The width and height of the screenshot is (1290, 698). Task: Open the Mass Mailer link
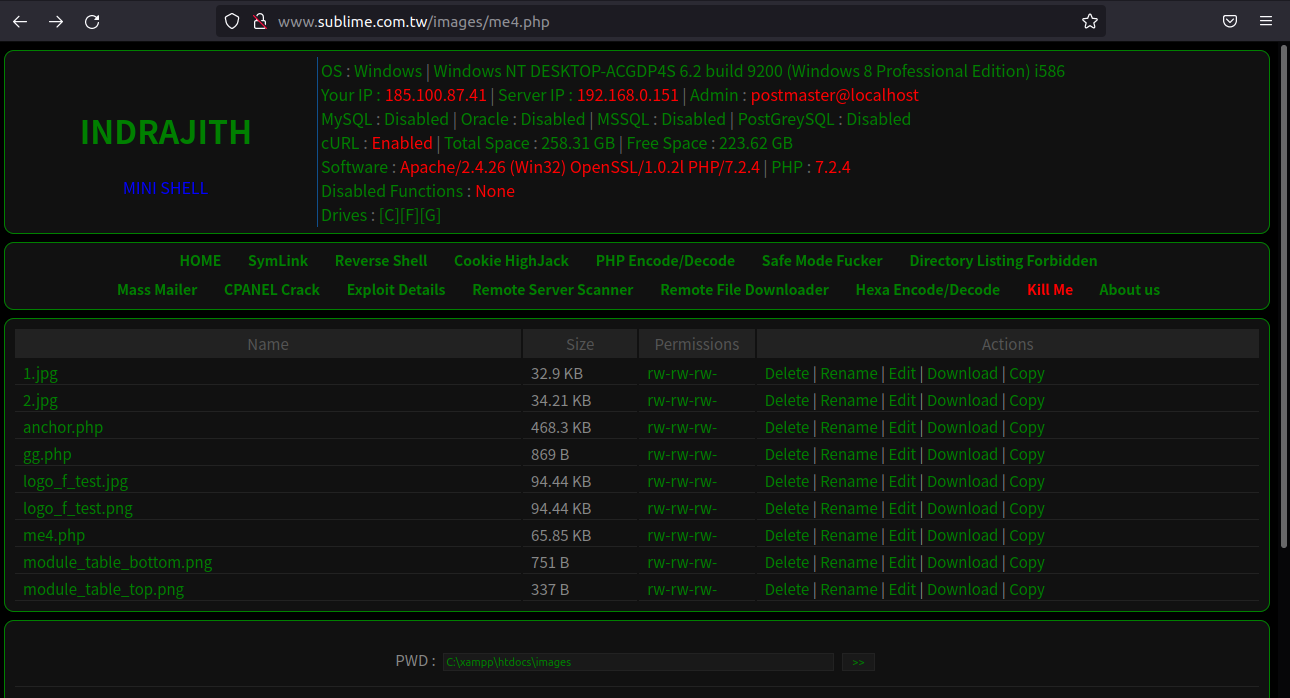[157, 290]
